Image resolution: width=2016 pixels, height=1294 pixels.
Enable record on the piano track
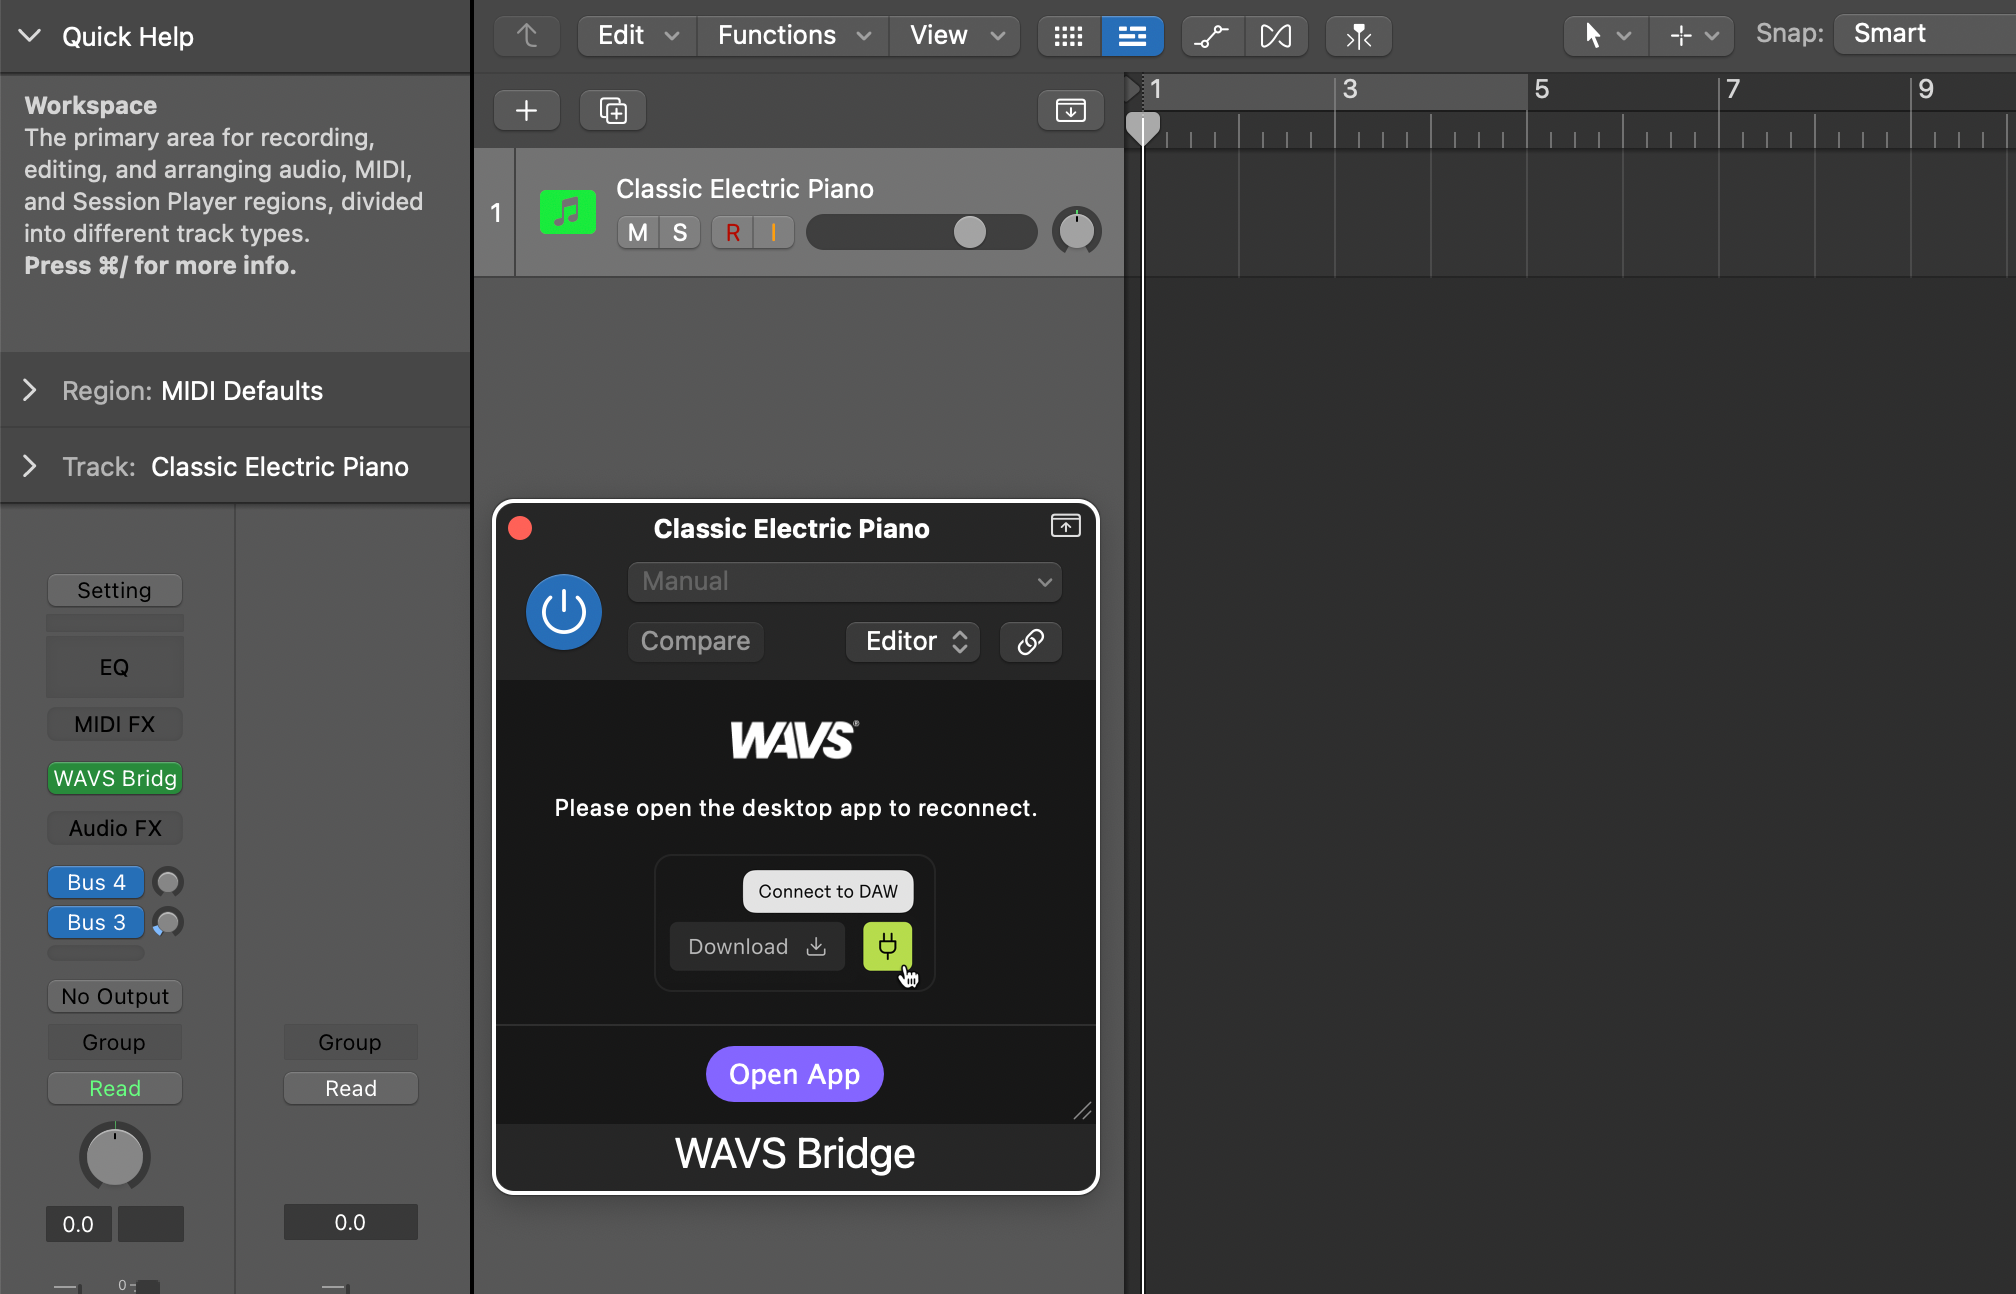pyautogui.click(x=733, y=232)
